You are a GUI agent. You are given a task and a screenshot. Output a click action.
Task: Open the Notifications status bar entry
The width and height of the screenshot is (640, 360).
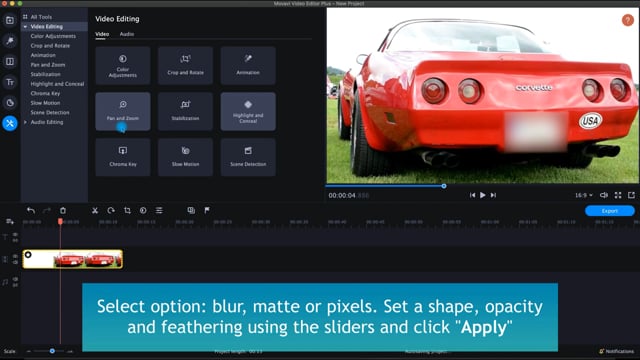tap(616, 351)
